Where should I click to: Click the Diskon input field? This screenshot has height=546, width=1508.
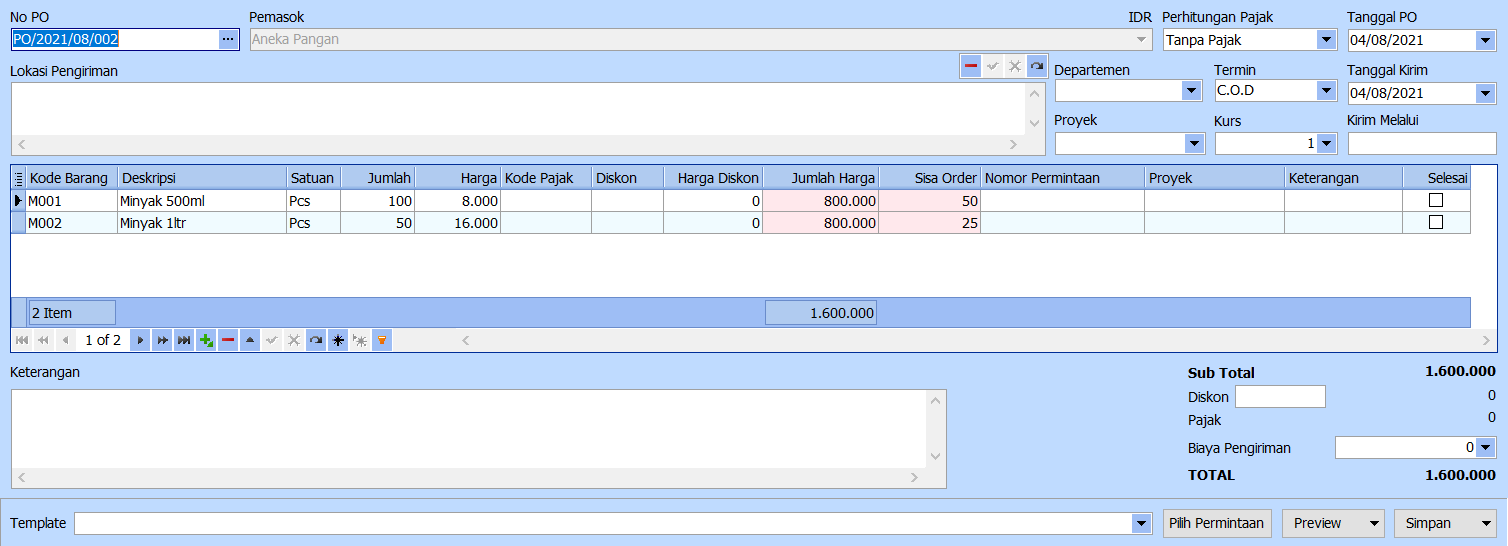click(1280, 397)
